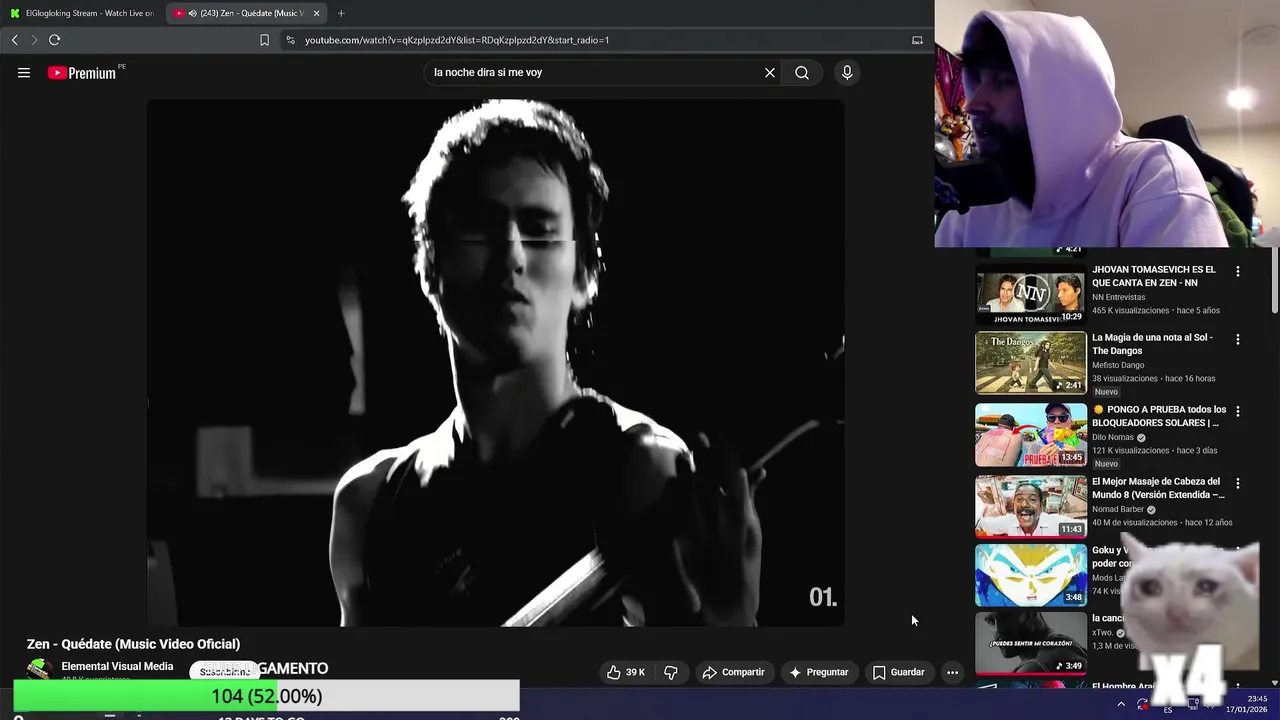1280x720 pixels.
Task: Click the Suscribirme subscribe button
Action: click(225, 671)
